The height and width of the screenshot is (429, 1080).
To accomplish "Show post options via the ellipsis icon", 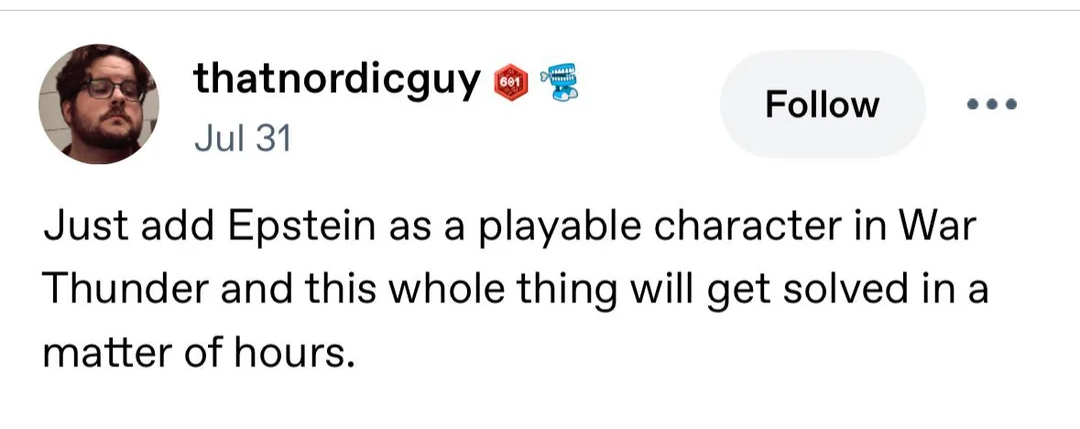I will (x=991, y=104).
